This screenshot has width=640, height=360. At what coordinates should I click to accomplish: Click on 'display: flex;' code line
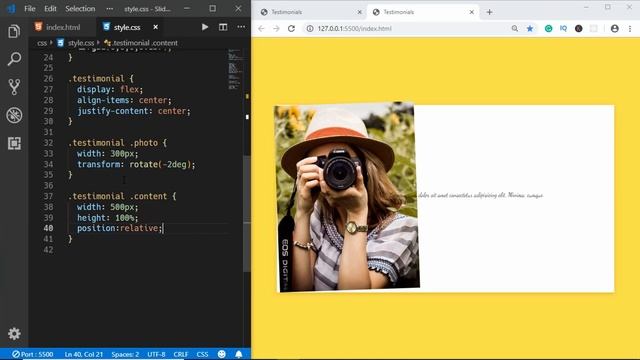point(110,89)
